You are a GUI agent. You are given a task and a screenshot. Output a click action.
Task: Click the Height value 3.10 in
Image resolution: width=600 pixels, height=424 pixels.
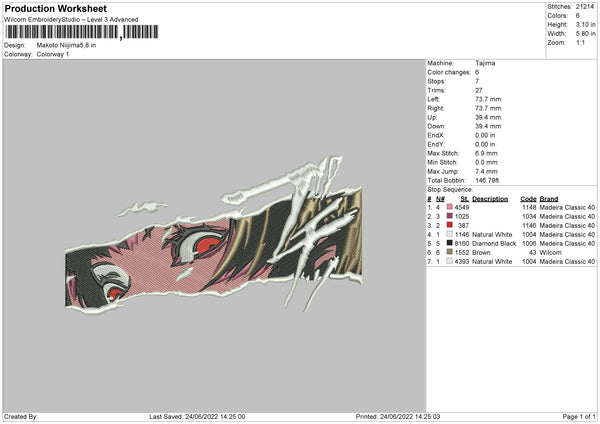(x=585, y=24)
